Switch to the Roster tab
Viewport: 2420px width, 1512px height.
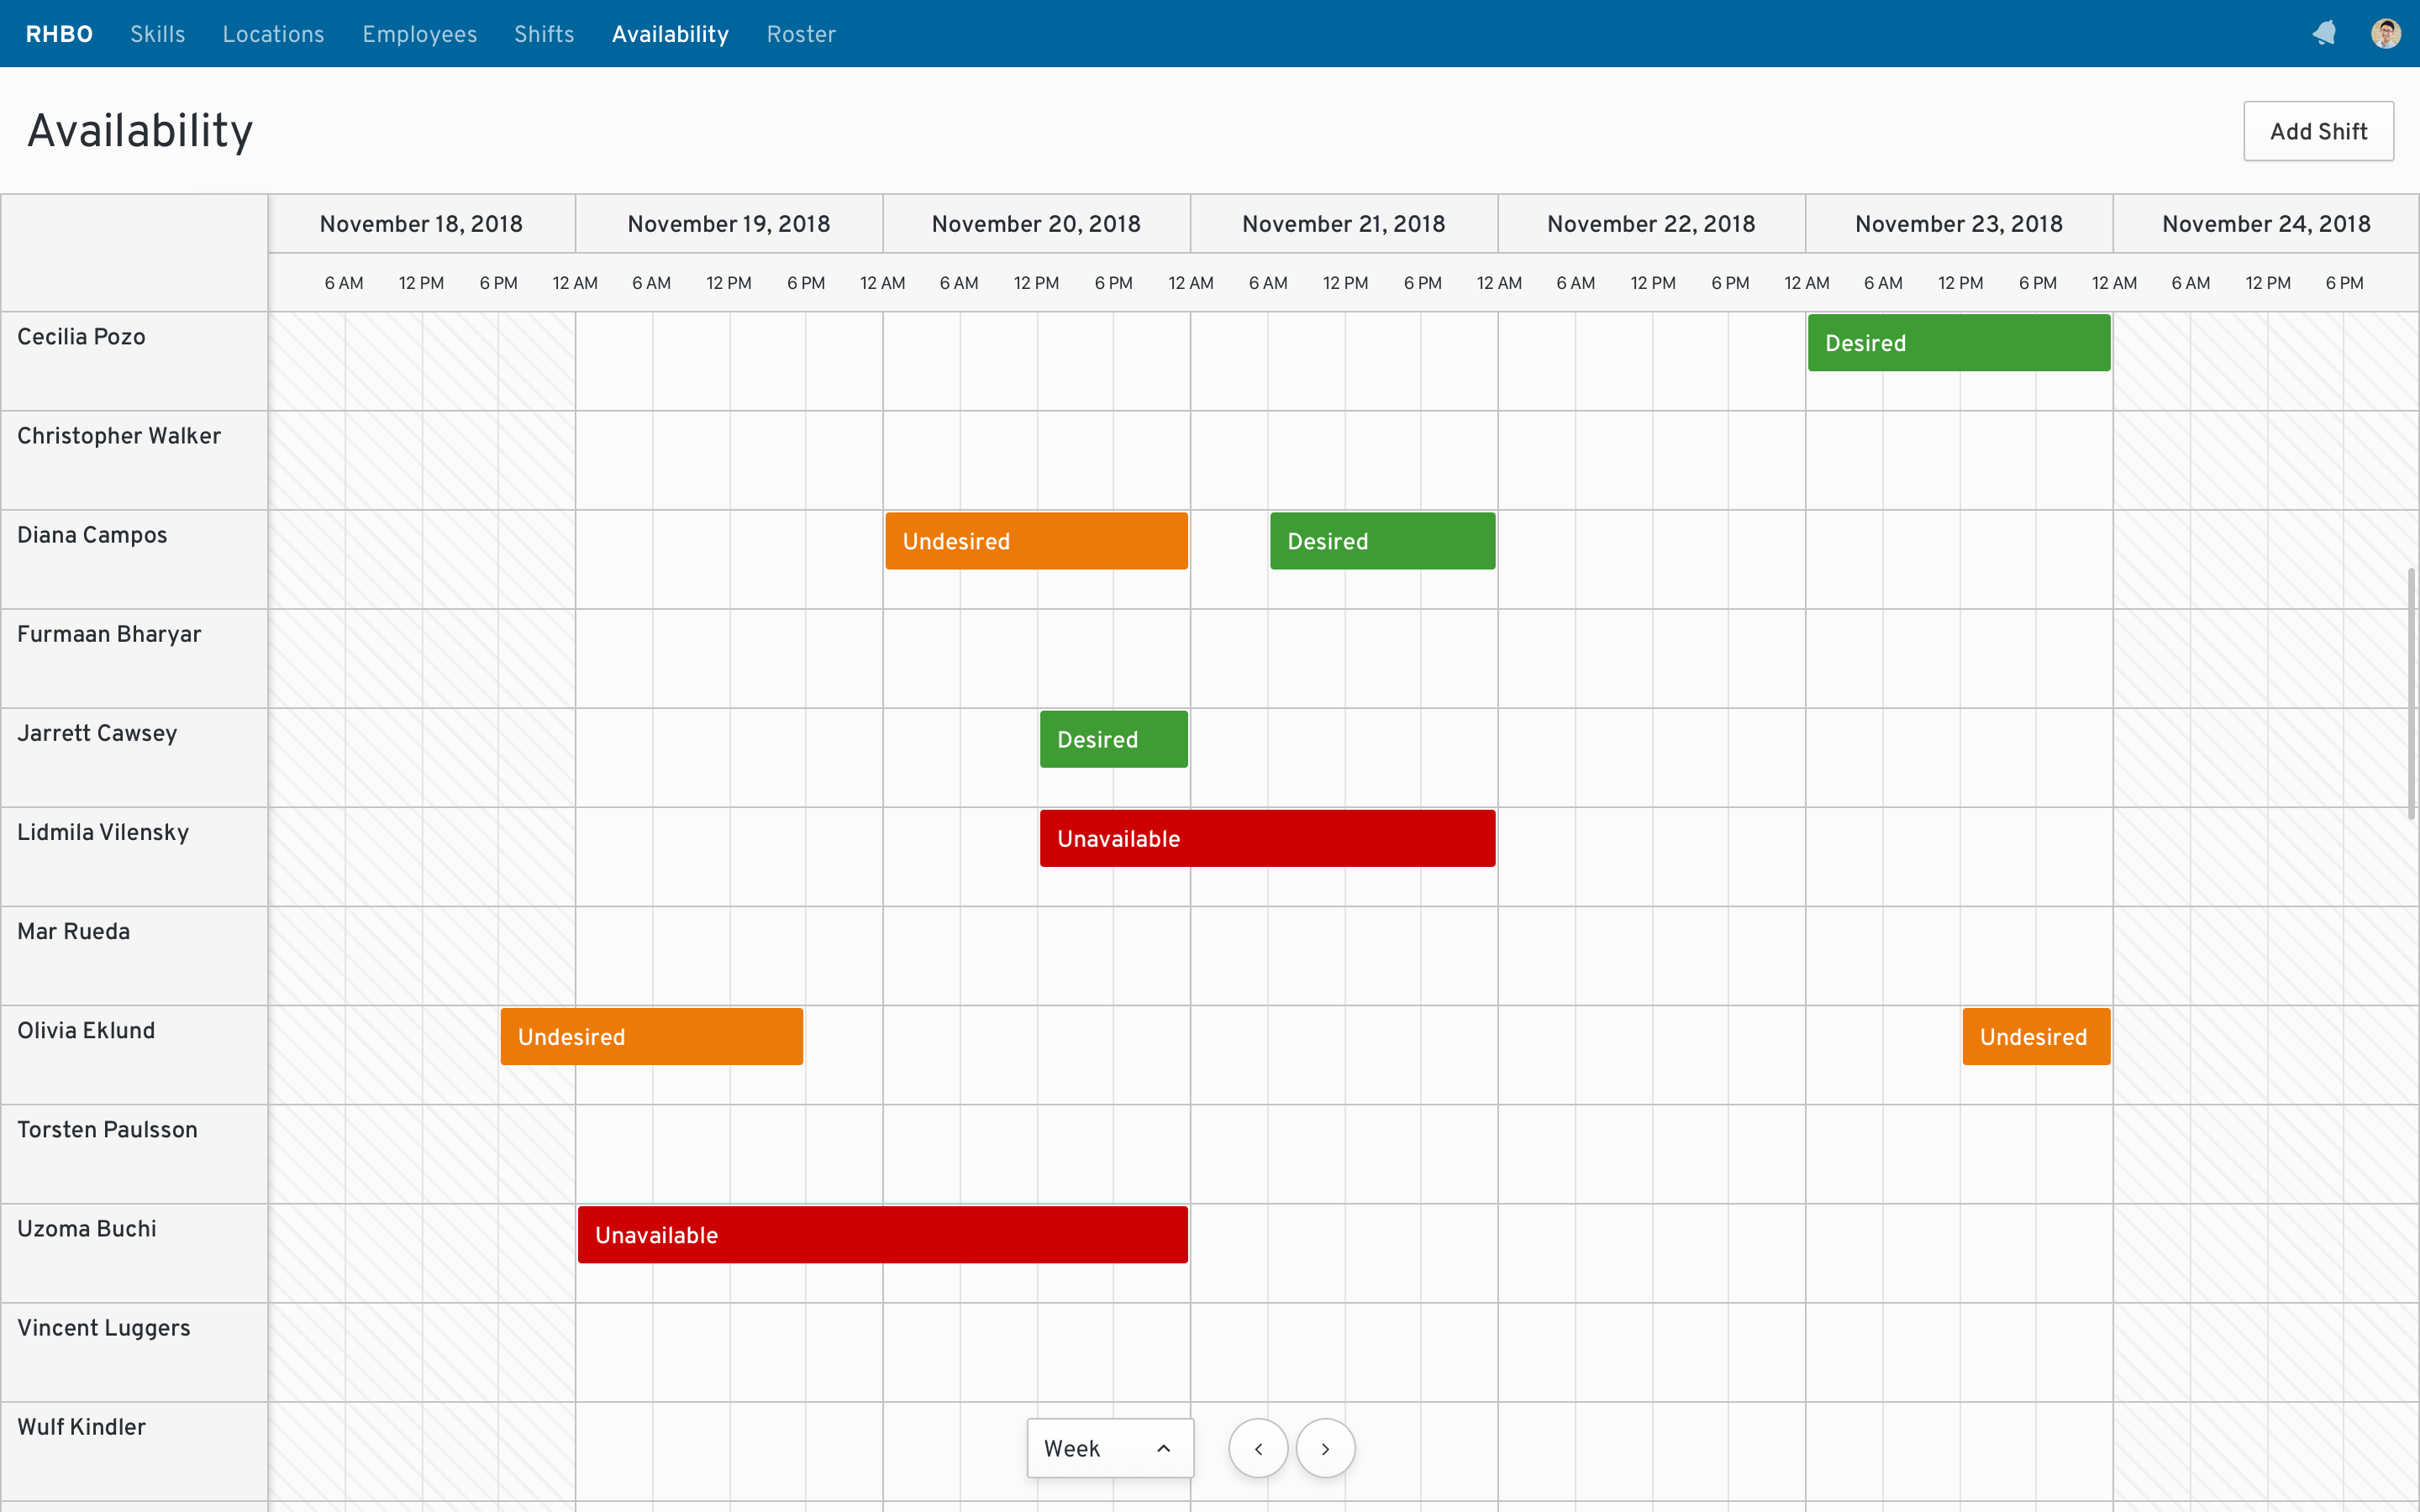pyautogui.click(x=800, y=34)
